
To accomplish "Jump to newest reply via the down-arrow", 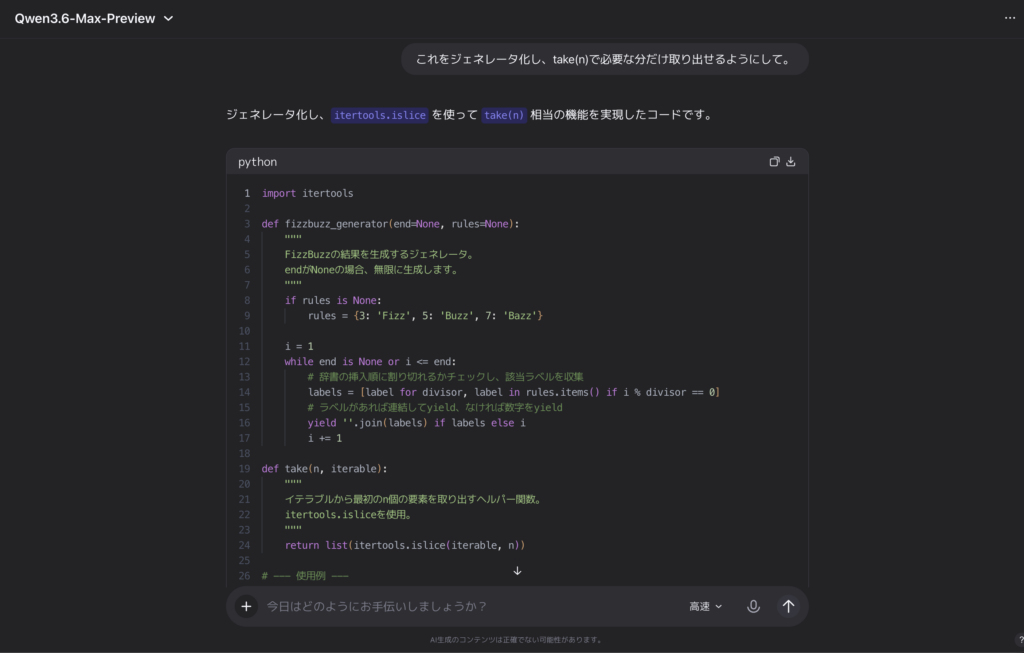I will tap(517, 570).
